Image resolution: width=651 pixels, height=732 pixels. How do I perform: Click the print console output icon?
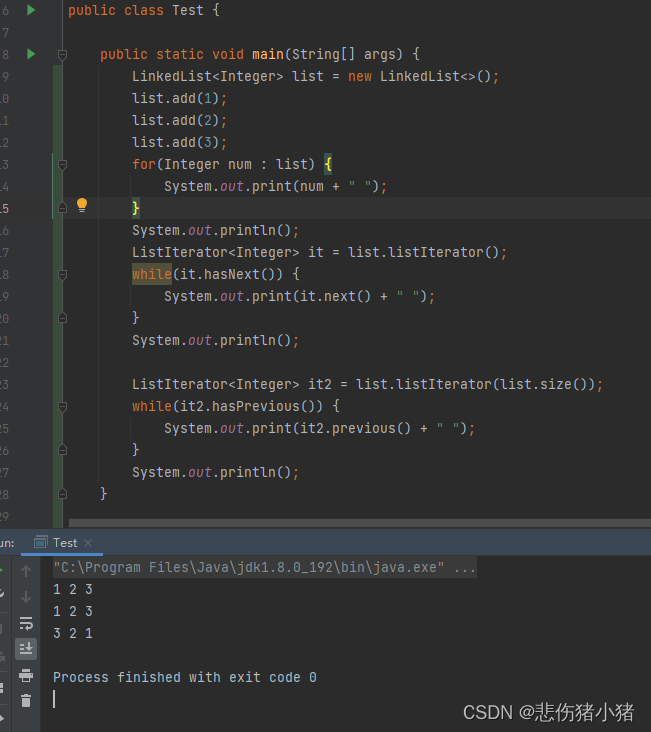tap(26, 675)
